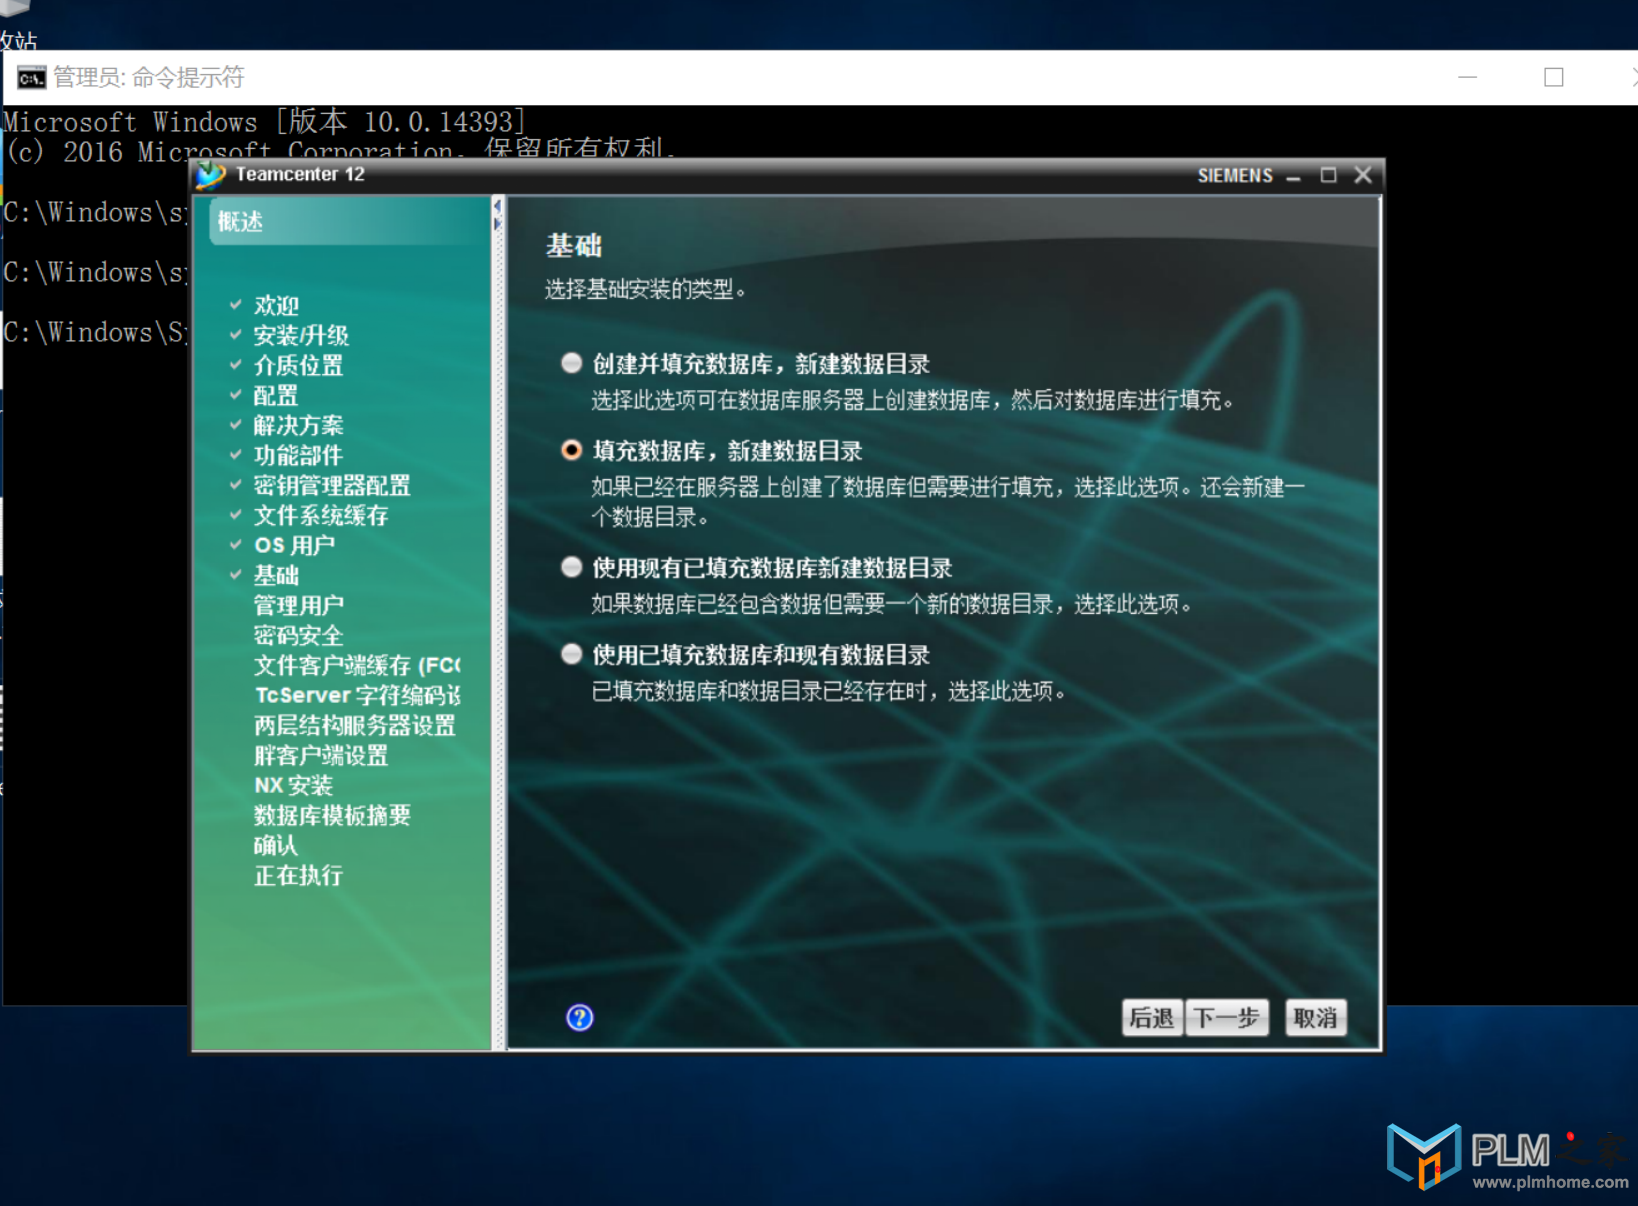
Task: Click the 下一步 button
Action: 1226,1018
